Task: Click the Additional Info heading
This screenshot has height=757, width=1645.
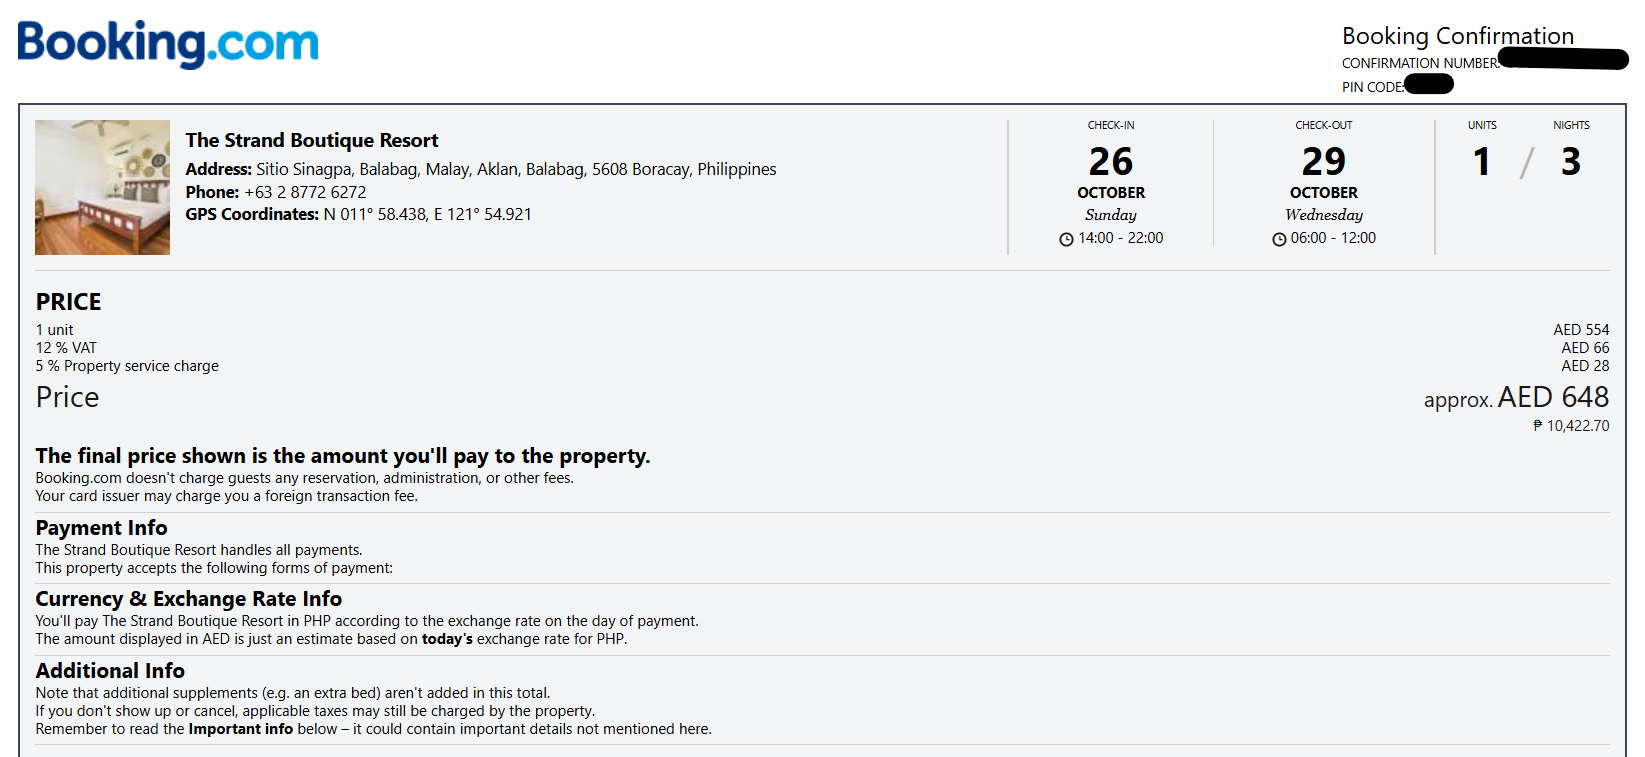Action: (110, 671)
